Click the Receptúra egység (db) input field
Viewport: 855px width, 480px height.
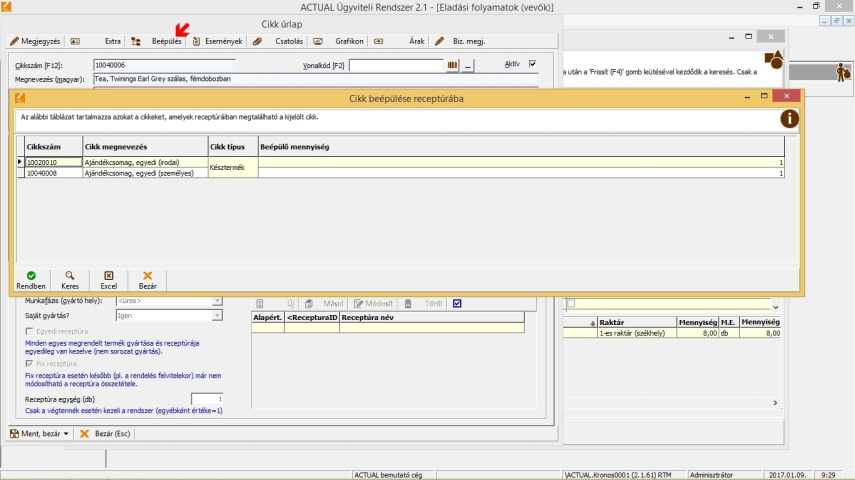click(x=206, y=399)
